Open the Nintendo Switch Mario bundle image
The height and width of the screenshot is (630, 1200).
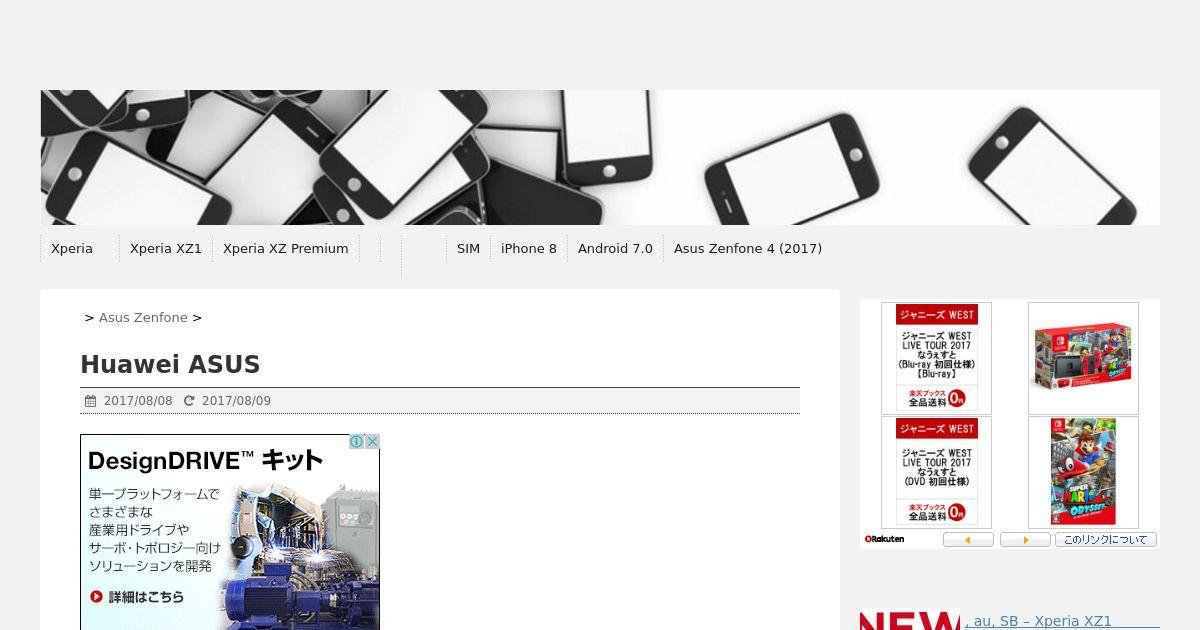tap(1083, 358)
